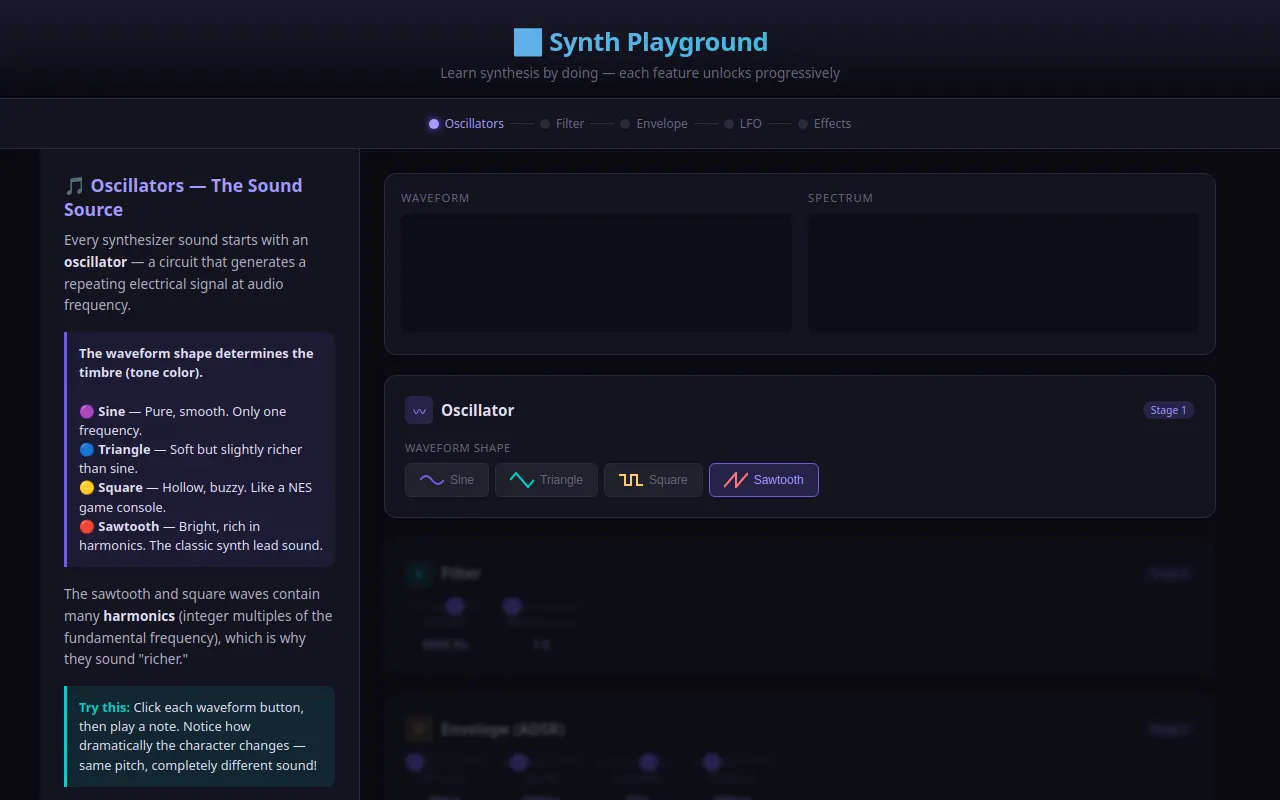Click the 'SPECTRUM' display label

point(840,198)
